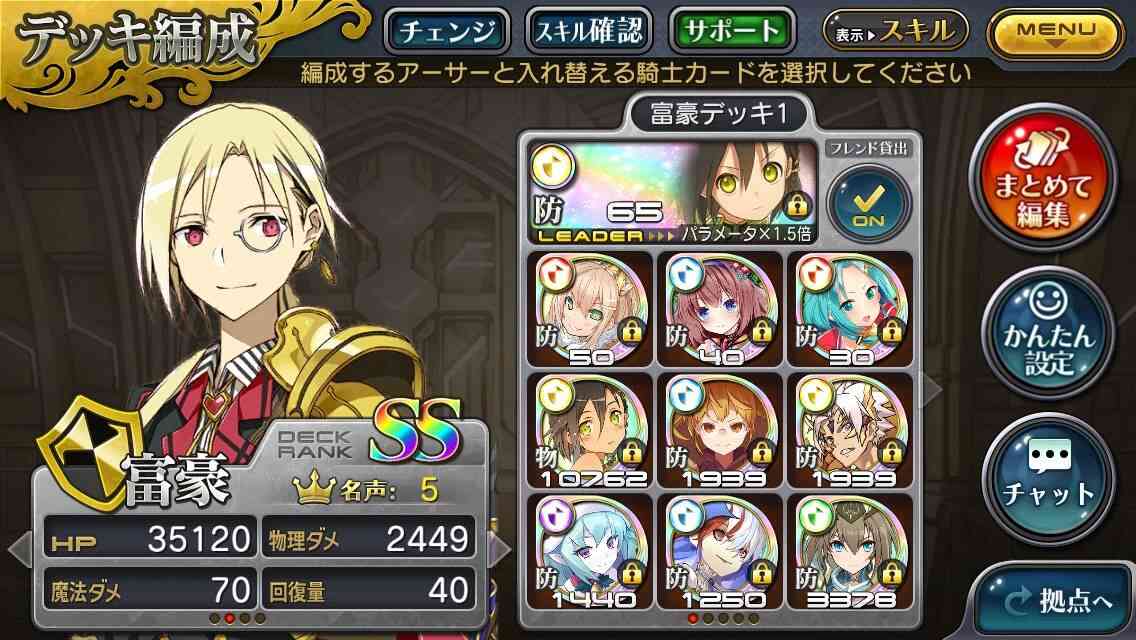Click the green サポート button
Viewport: 1136px width, 640px height.
[732, 31]
